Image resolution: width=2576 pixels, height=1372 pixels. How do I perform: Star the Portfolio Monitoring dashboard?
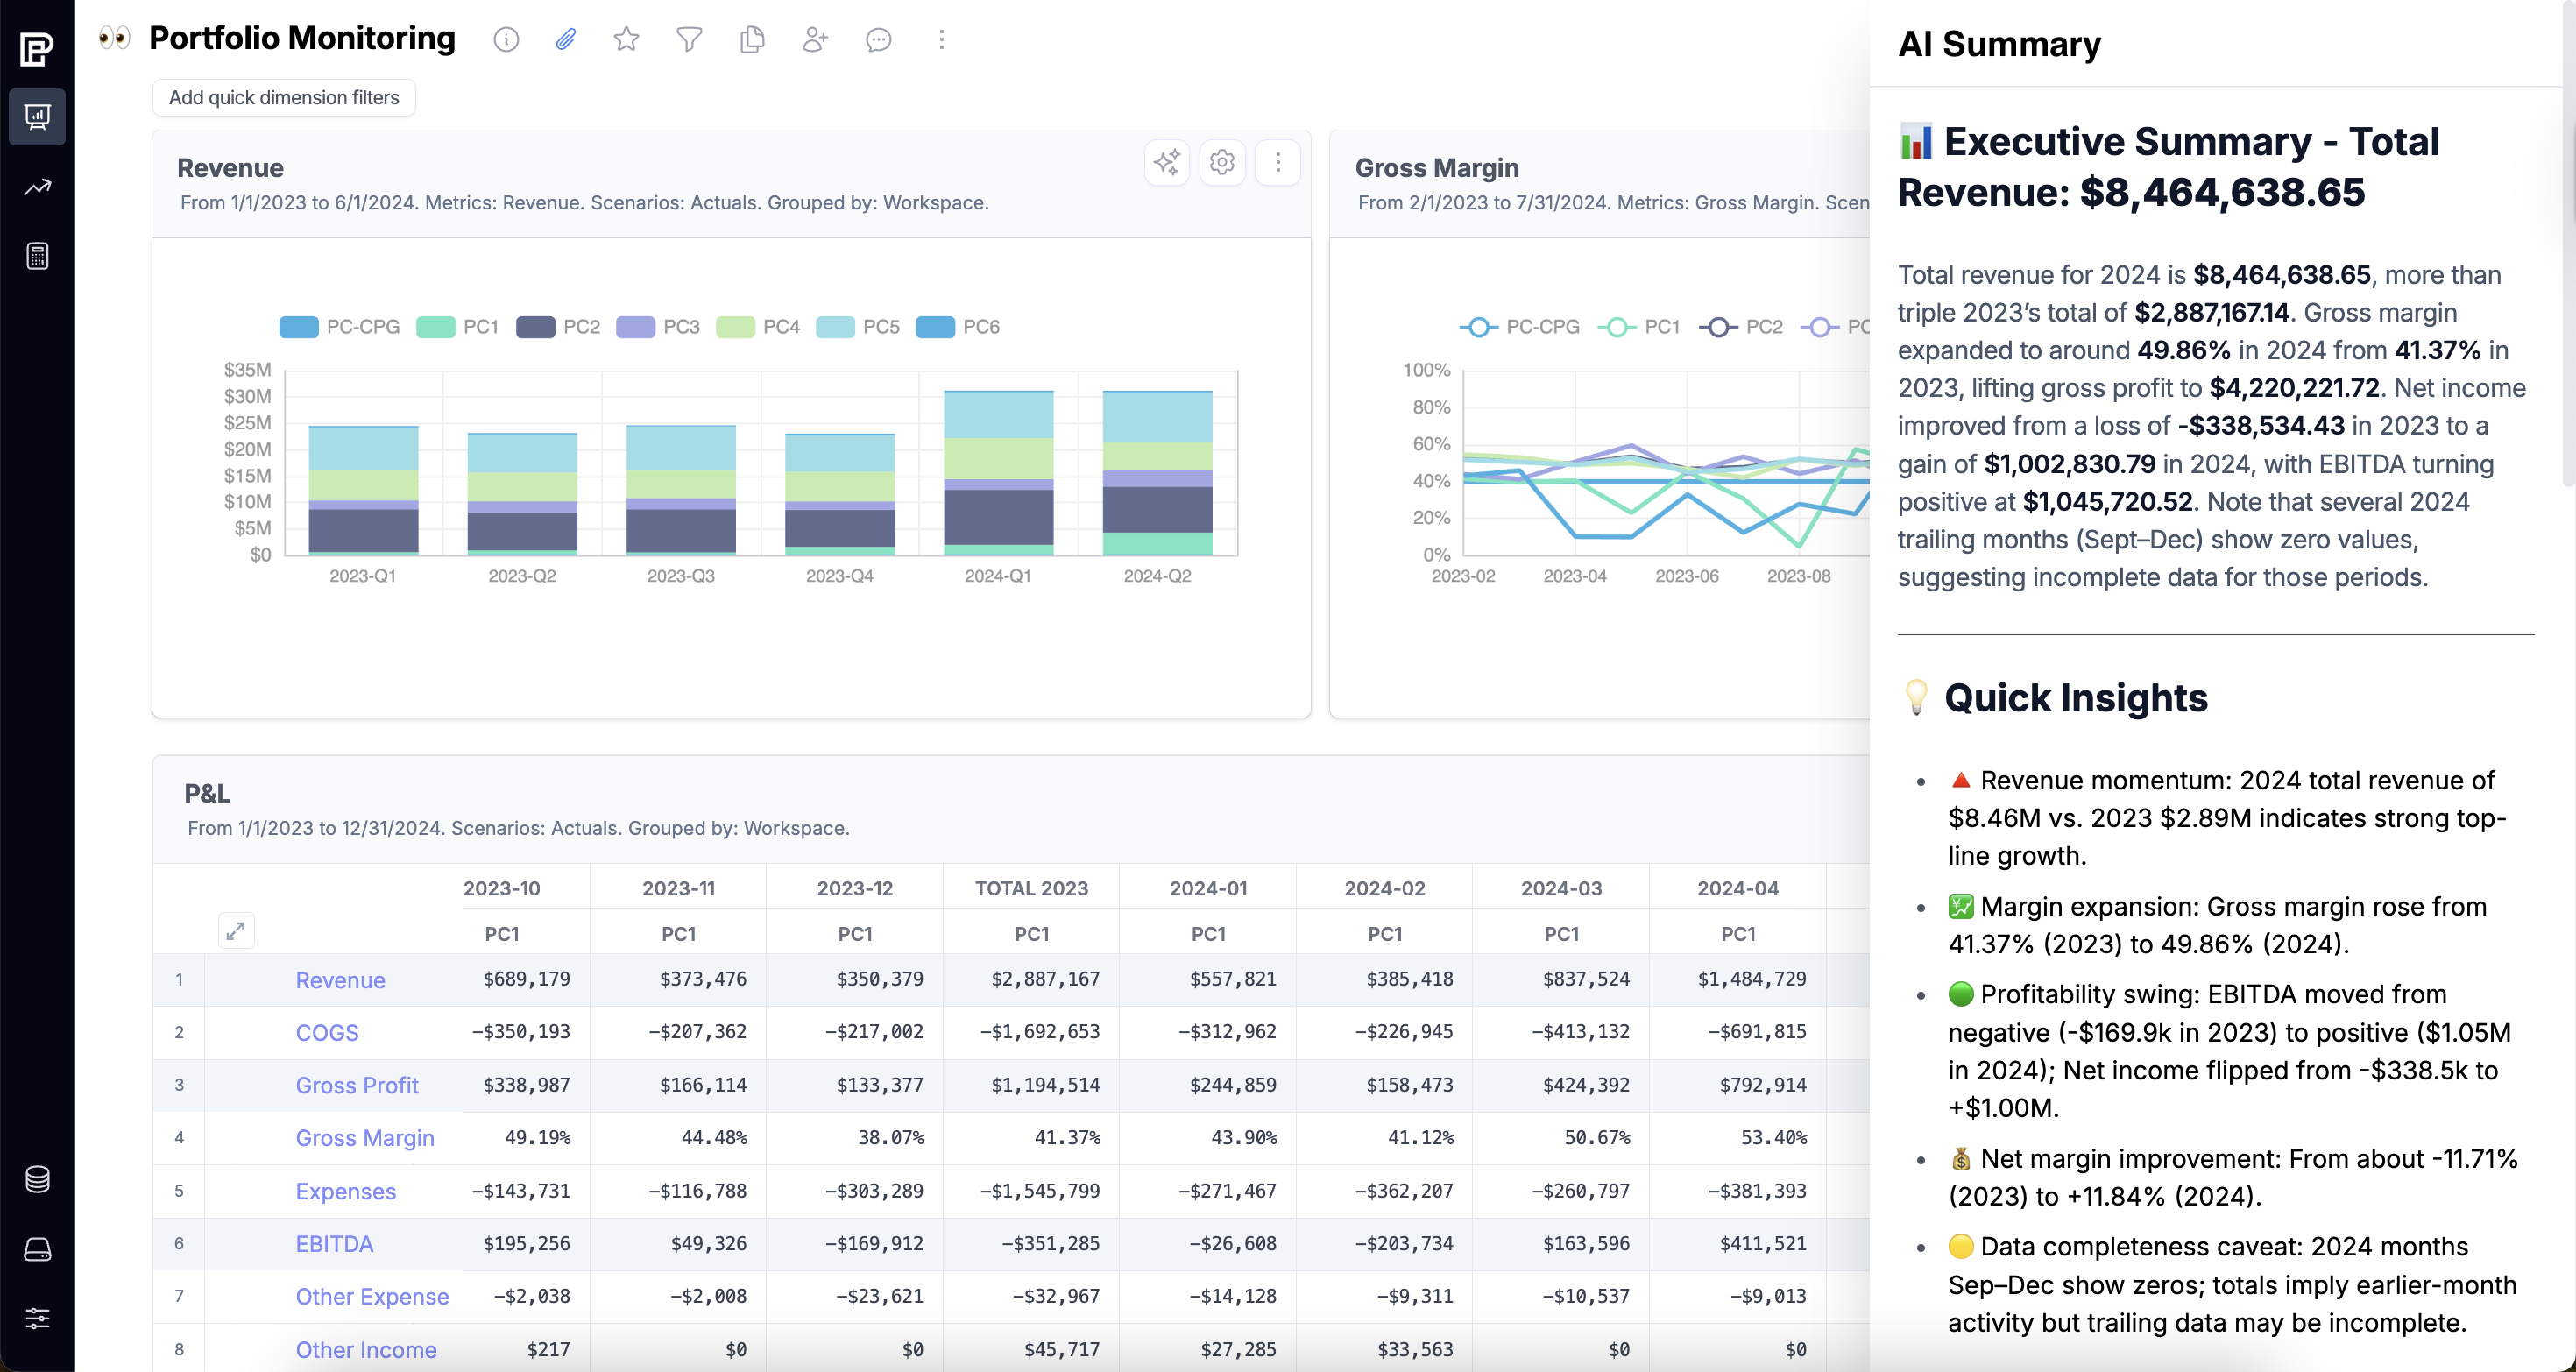627,40
